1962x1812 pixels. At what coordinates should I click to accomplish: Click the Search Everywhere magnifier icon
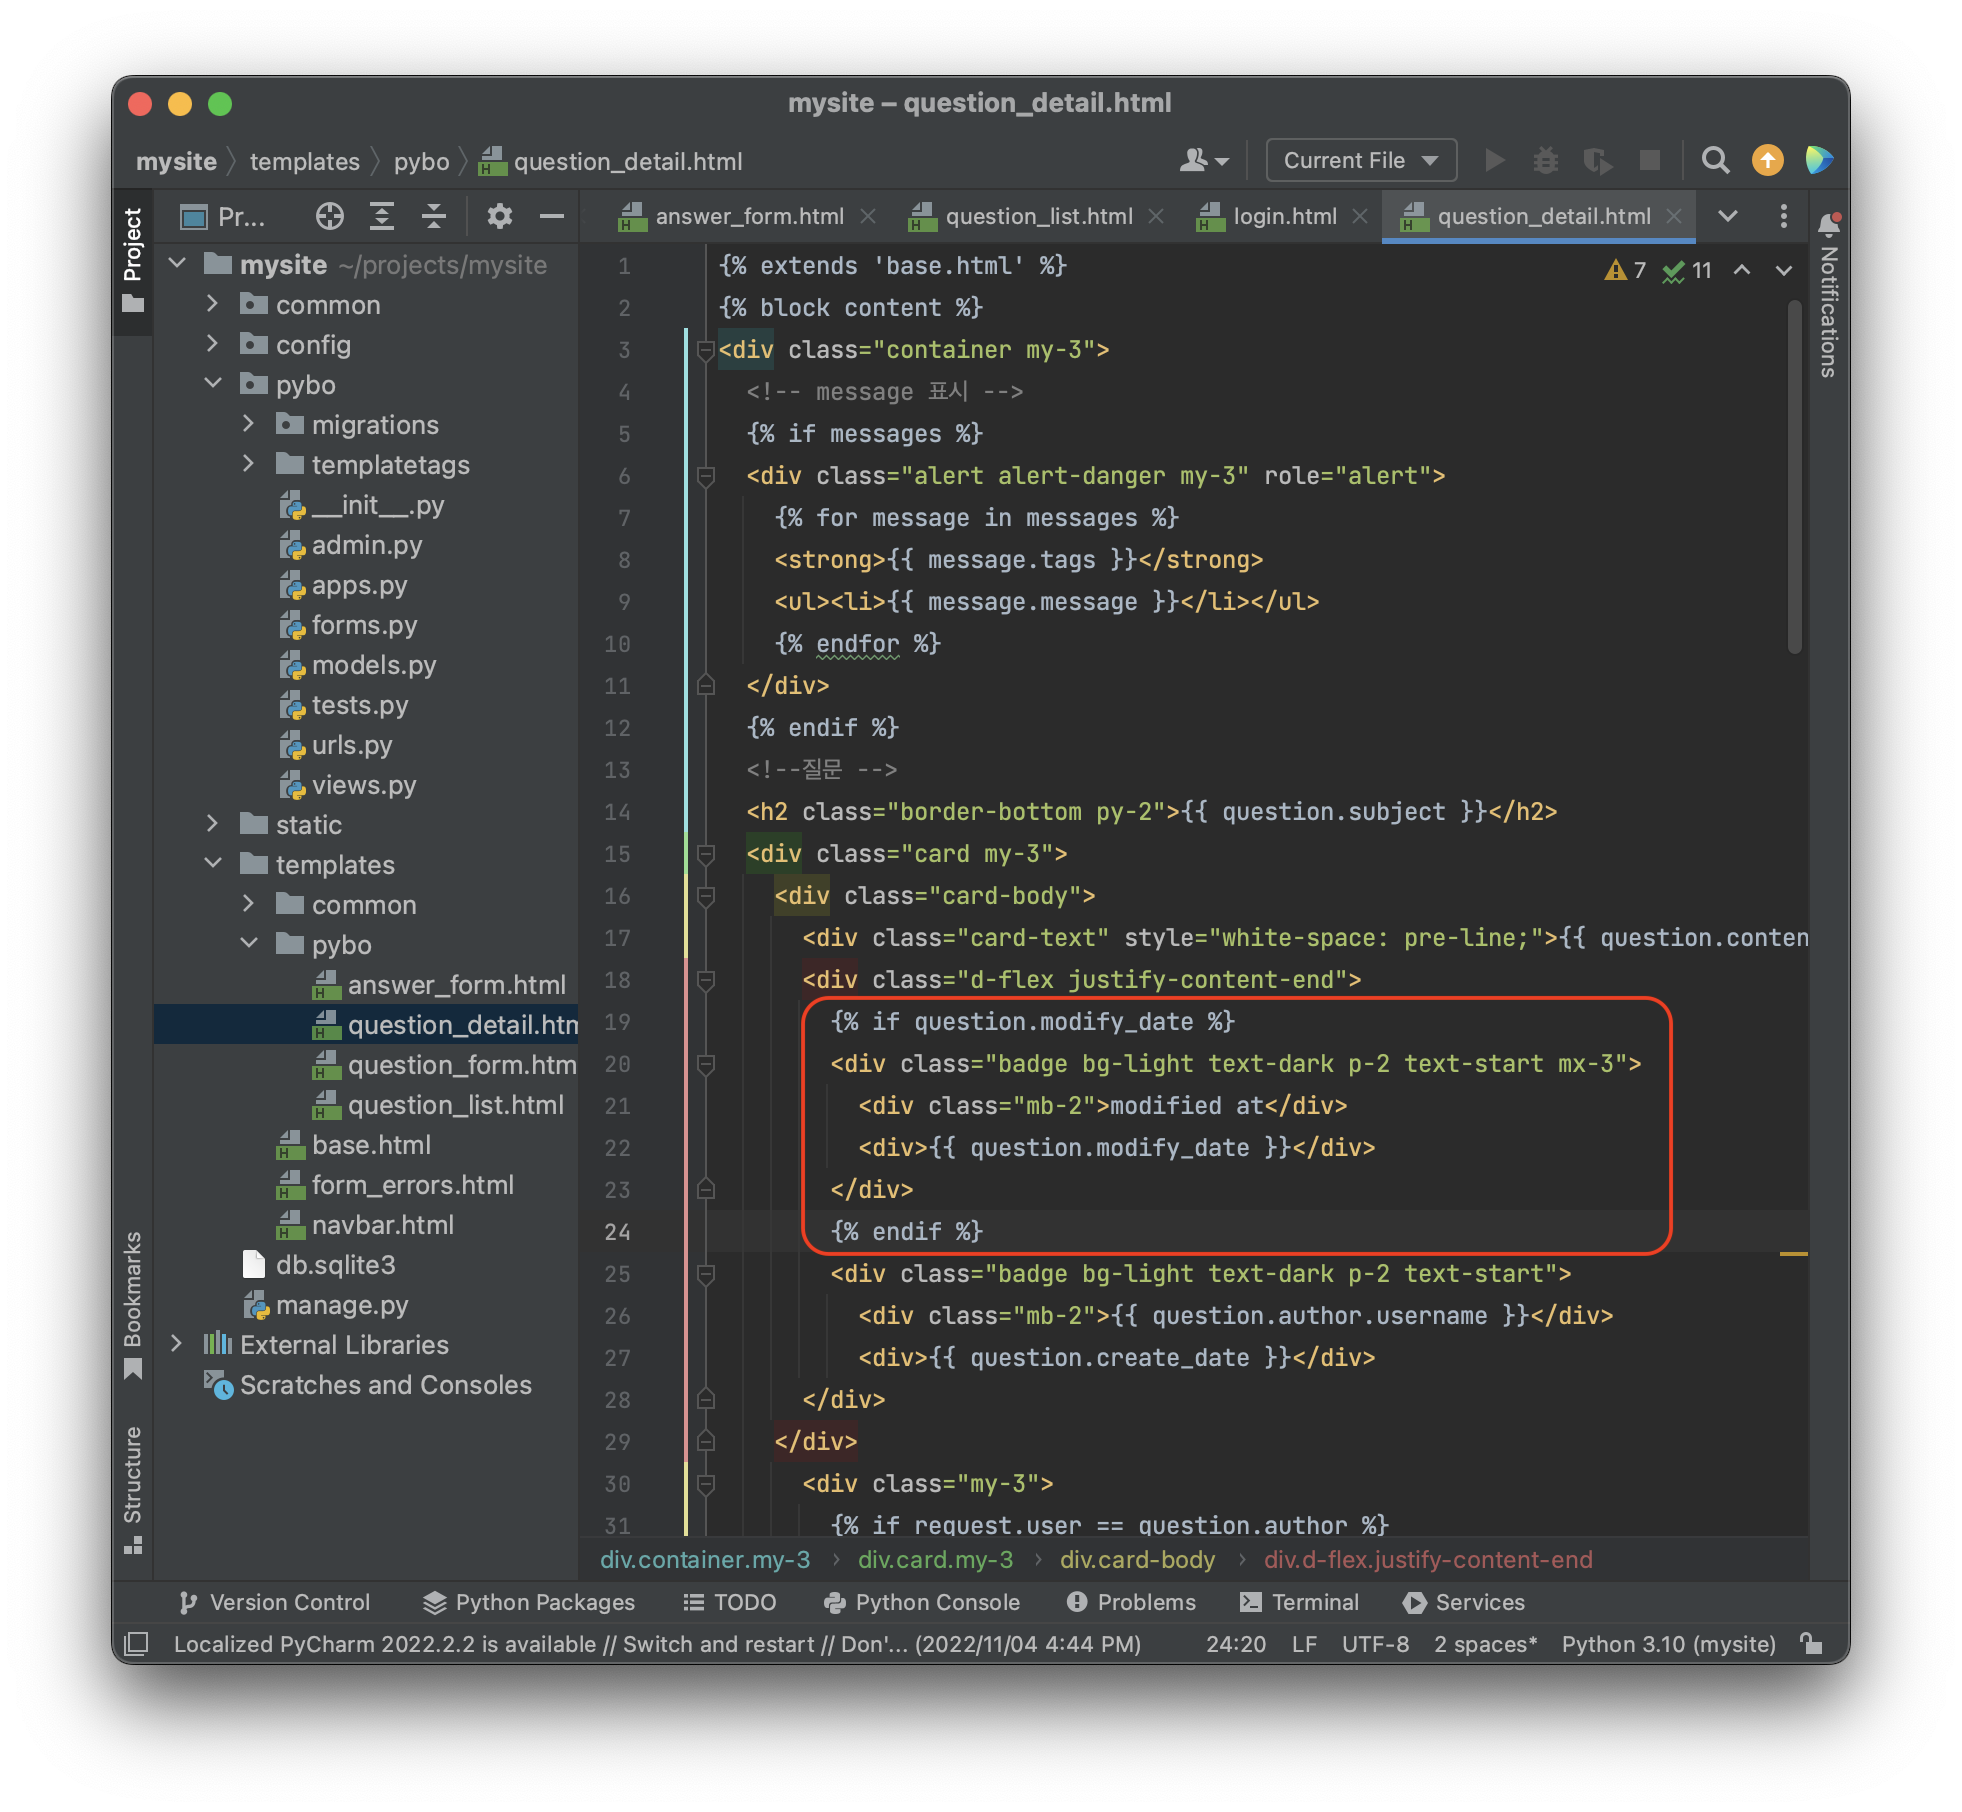point(1715,160)
